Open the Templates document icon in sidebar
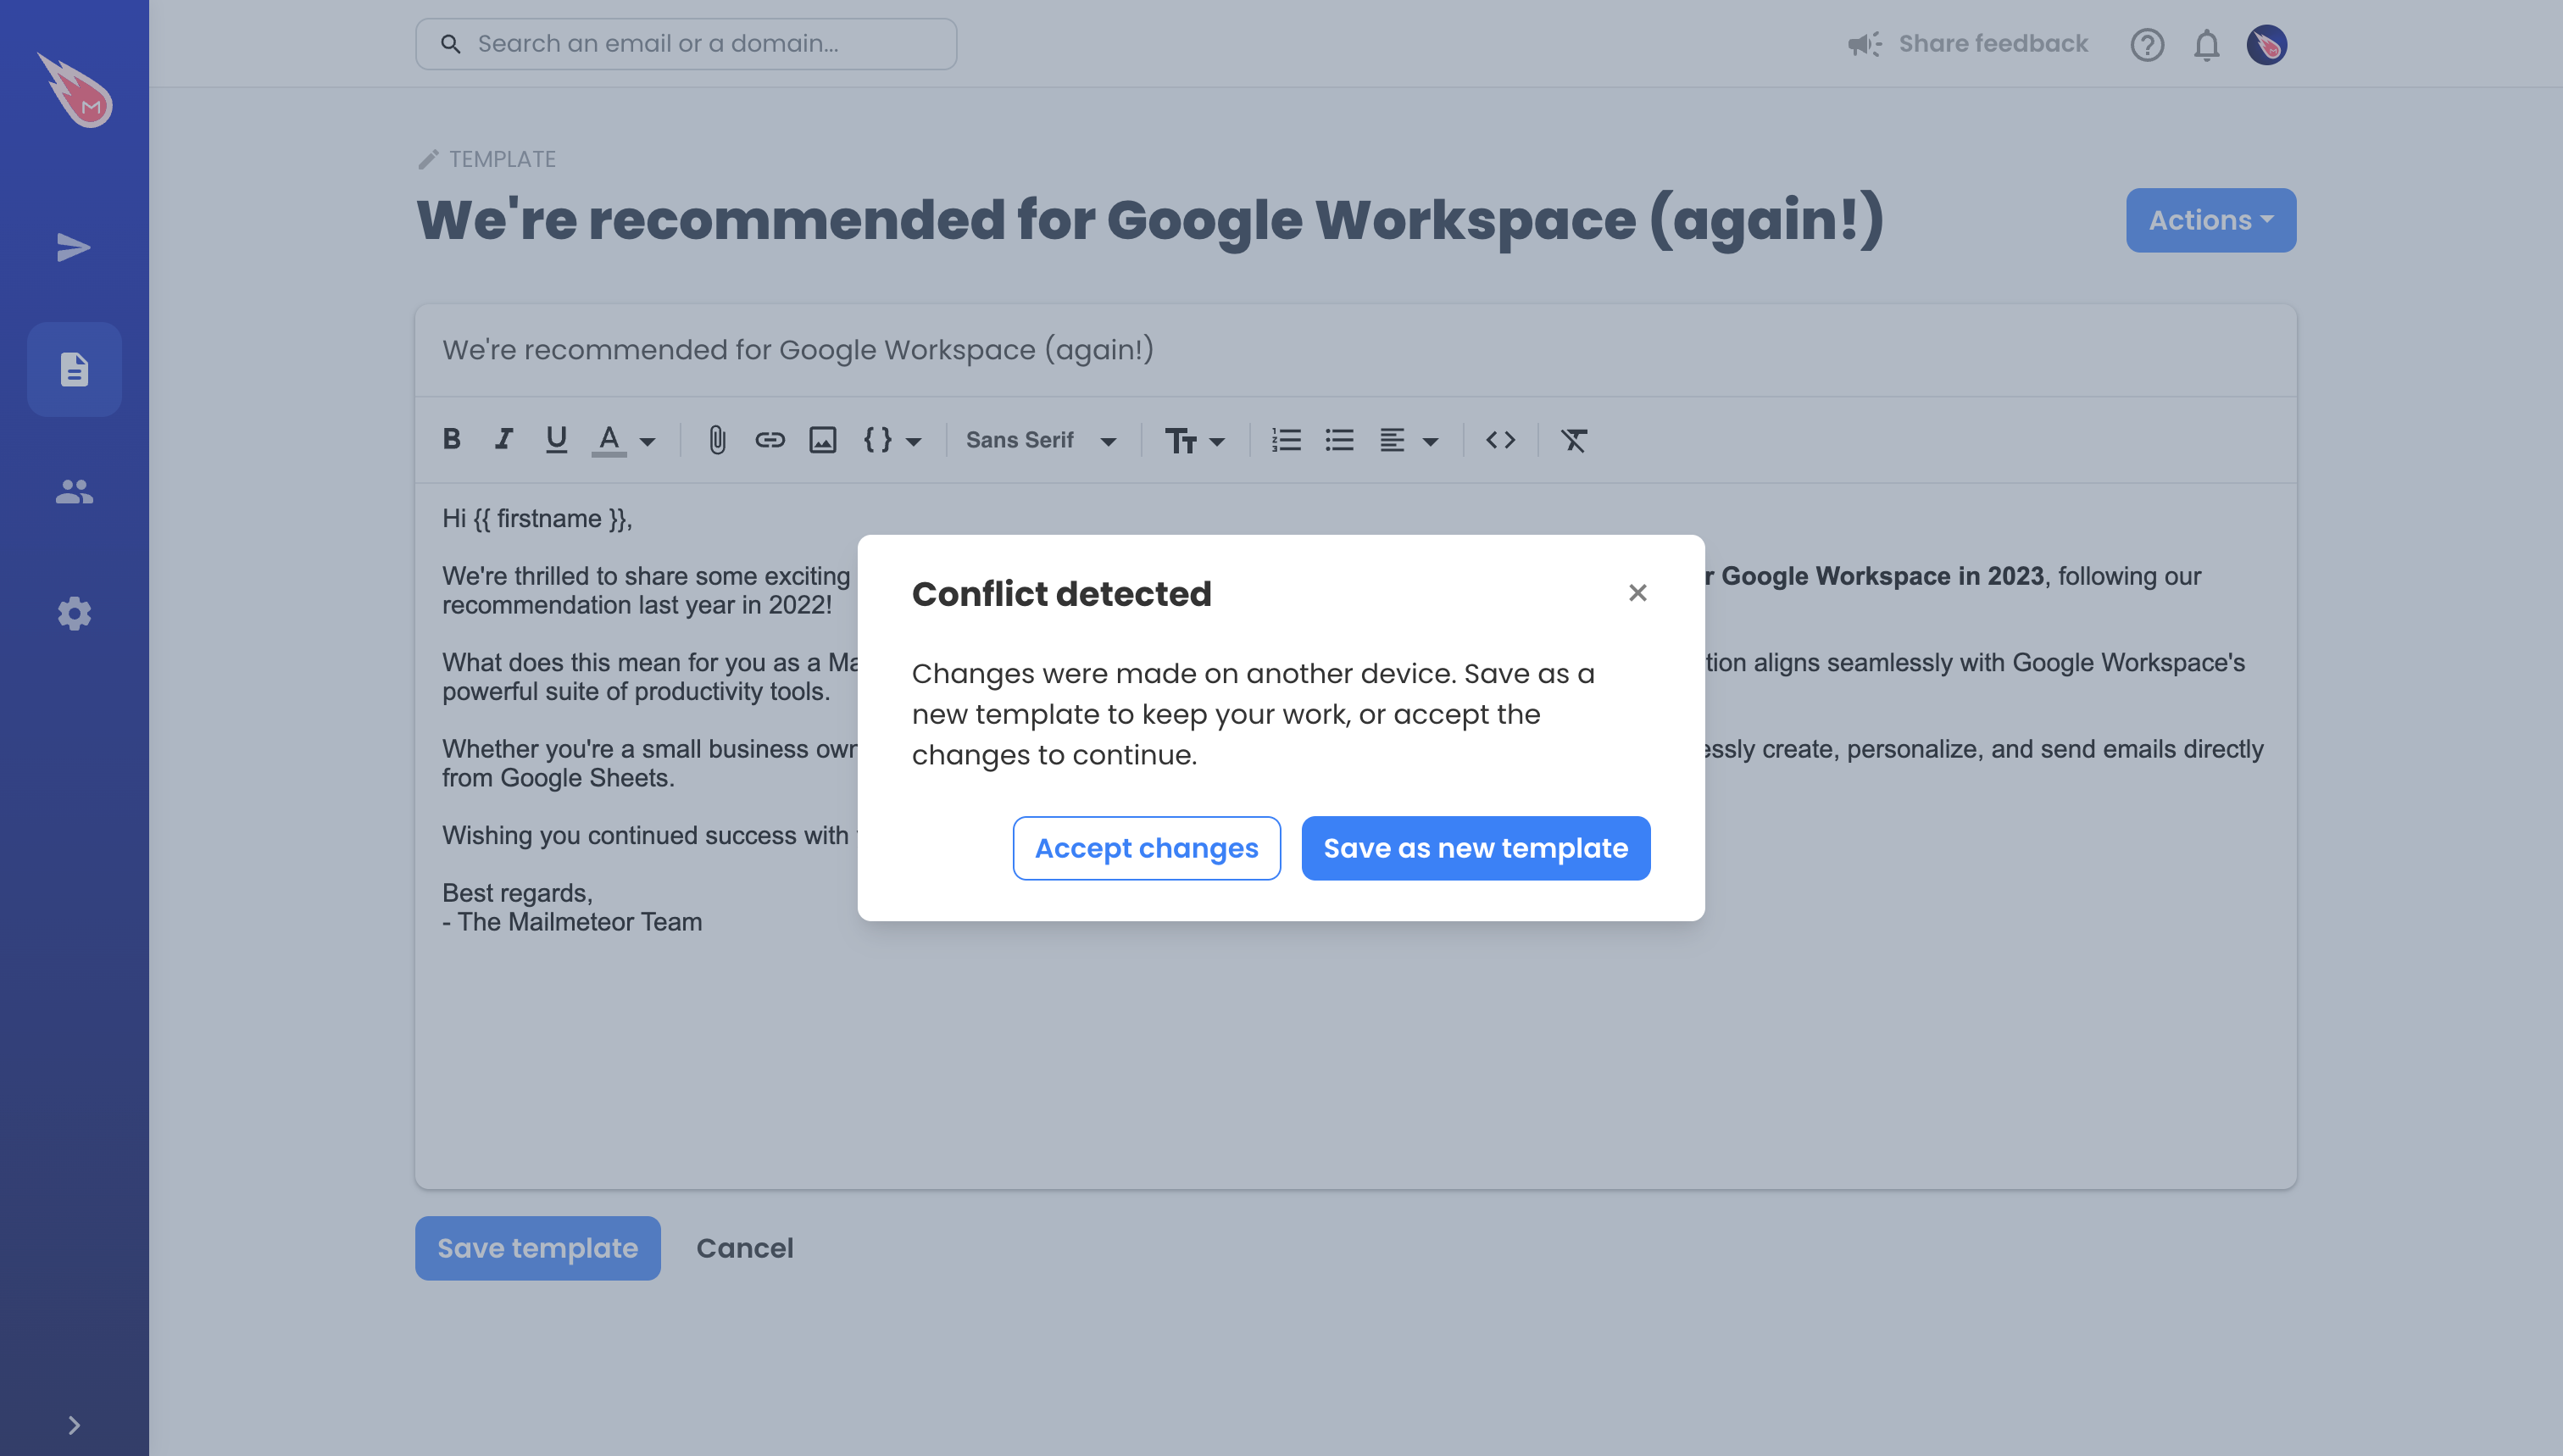This screenshot has height=1456, width=2563. click(74, 369)
